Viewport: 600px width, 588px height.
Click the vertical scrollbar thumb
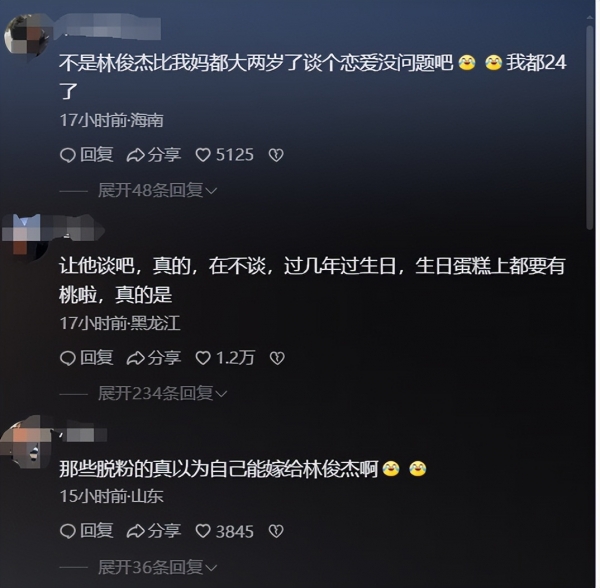click(x=590, y=126)
